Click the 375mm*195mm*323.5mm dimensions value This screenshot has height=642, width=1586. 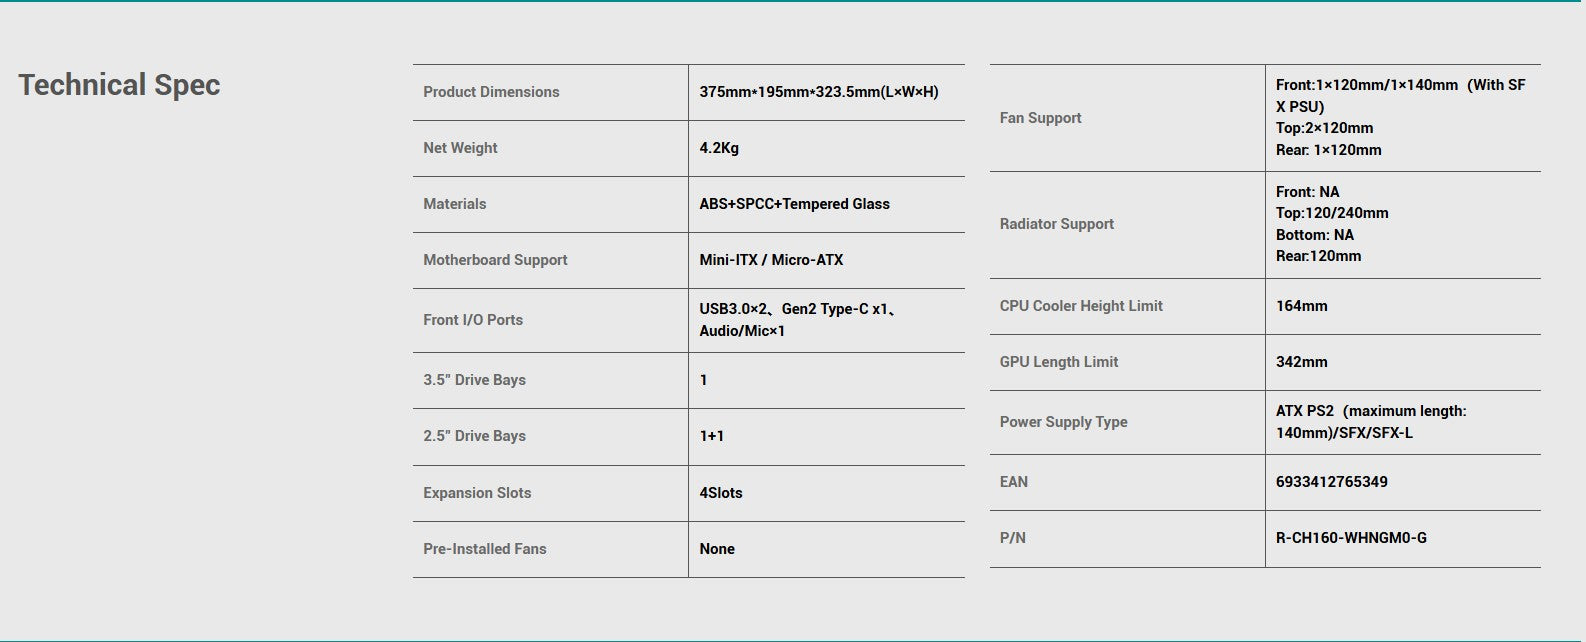click(x=819, y=92)
